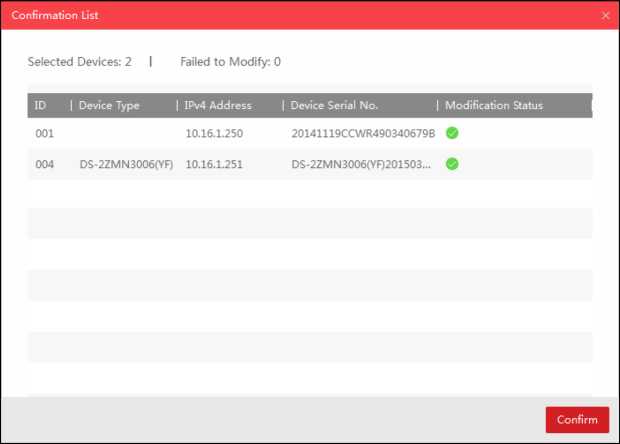Click serial number 20141119CCWR490340679B
620x444 pixels.
(363, 133)
